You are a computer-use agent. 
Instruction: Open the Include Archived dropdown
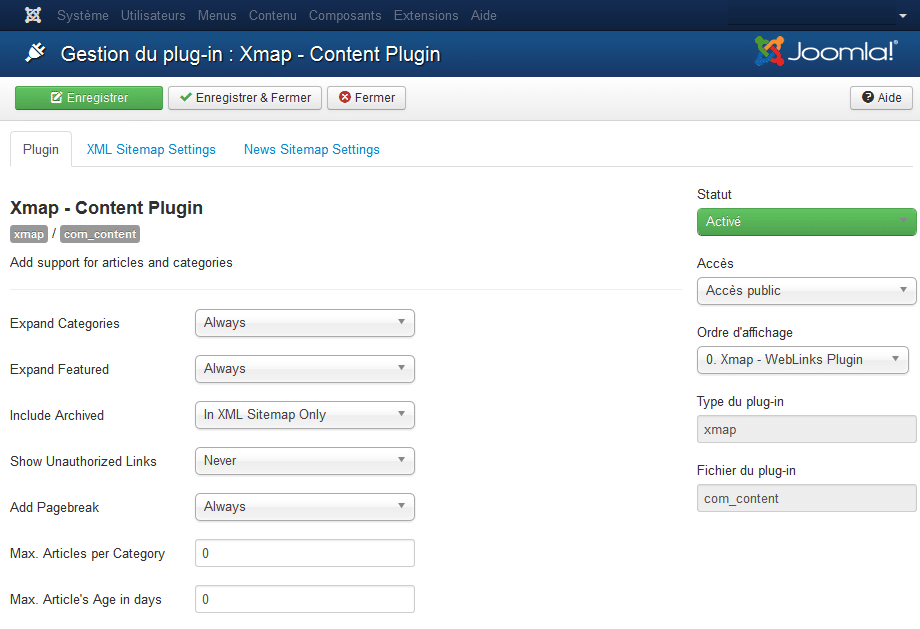pyautogui.click(x=304, y=415)
